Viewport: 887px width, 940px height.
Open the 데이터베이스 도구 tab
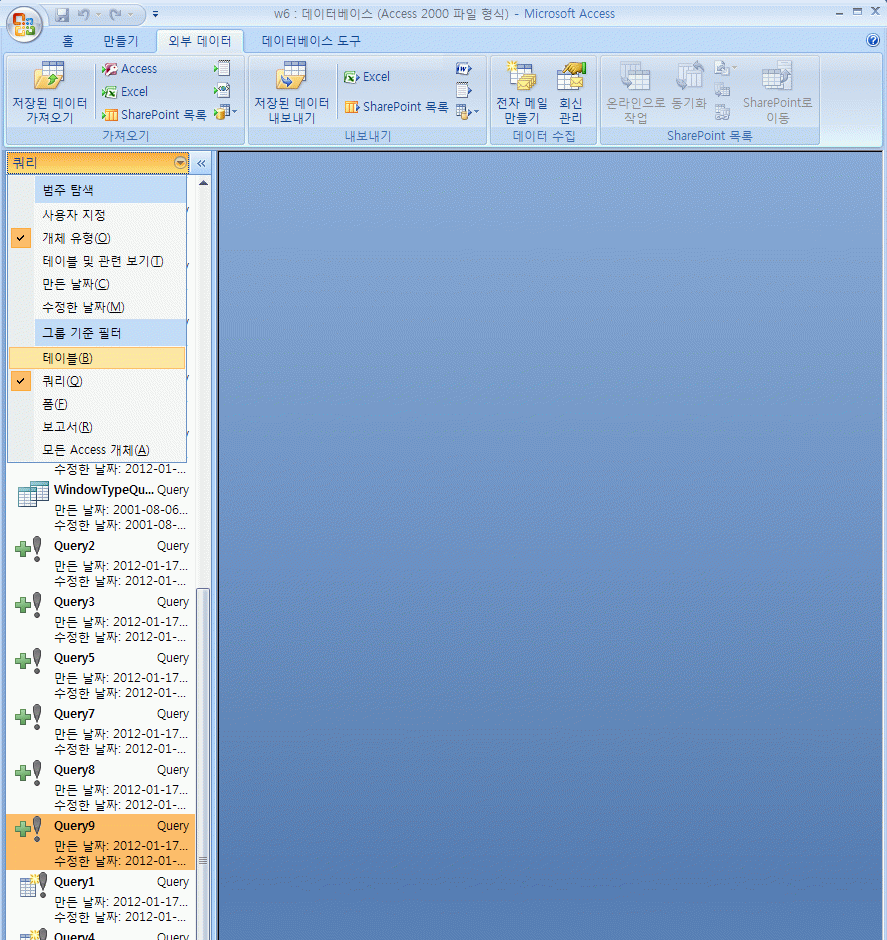click(x=311, y=41)
